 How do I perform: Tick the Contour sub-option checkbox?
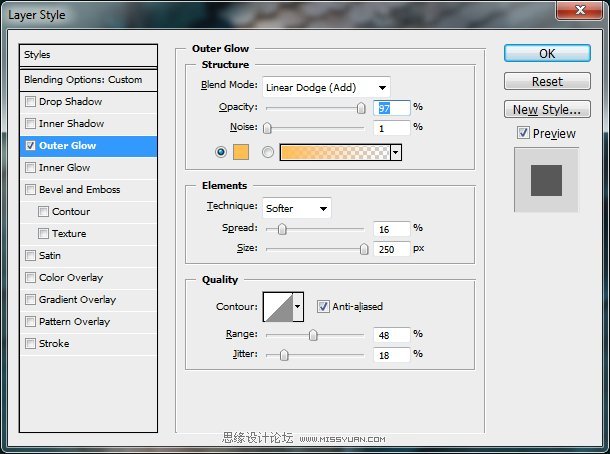point(43,212)
